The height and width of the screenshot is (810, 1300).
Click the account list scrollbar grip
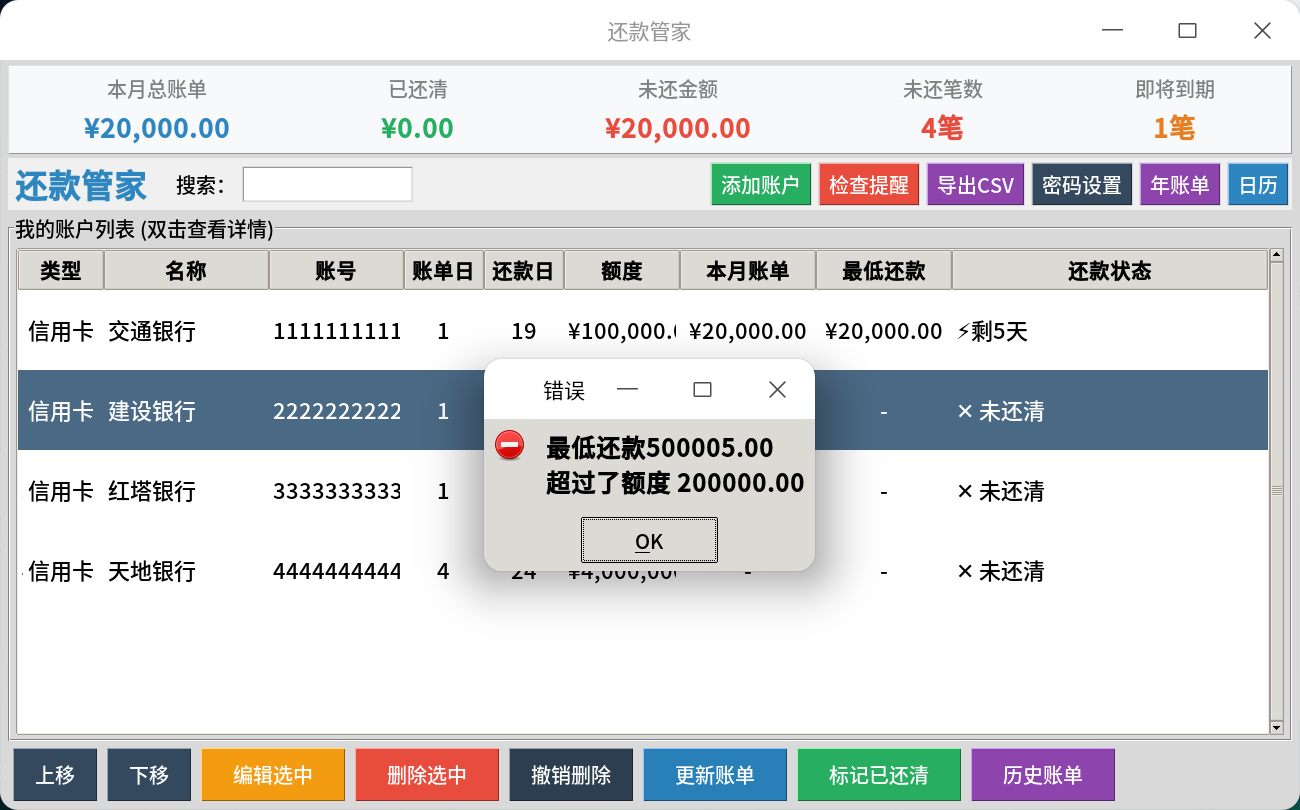coord(1276,491)
